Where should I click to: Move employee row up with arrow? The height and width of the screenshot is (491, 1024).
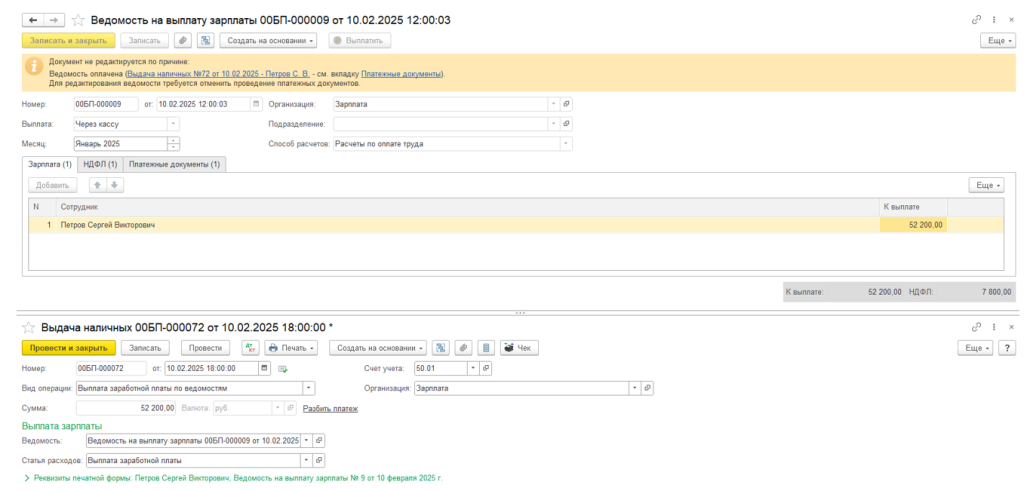coord(98,185)
